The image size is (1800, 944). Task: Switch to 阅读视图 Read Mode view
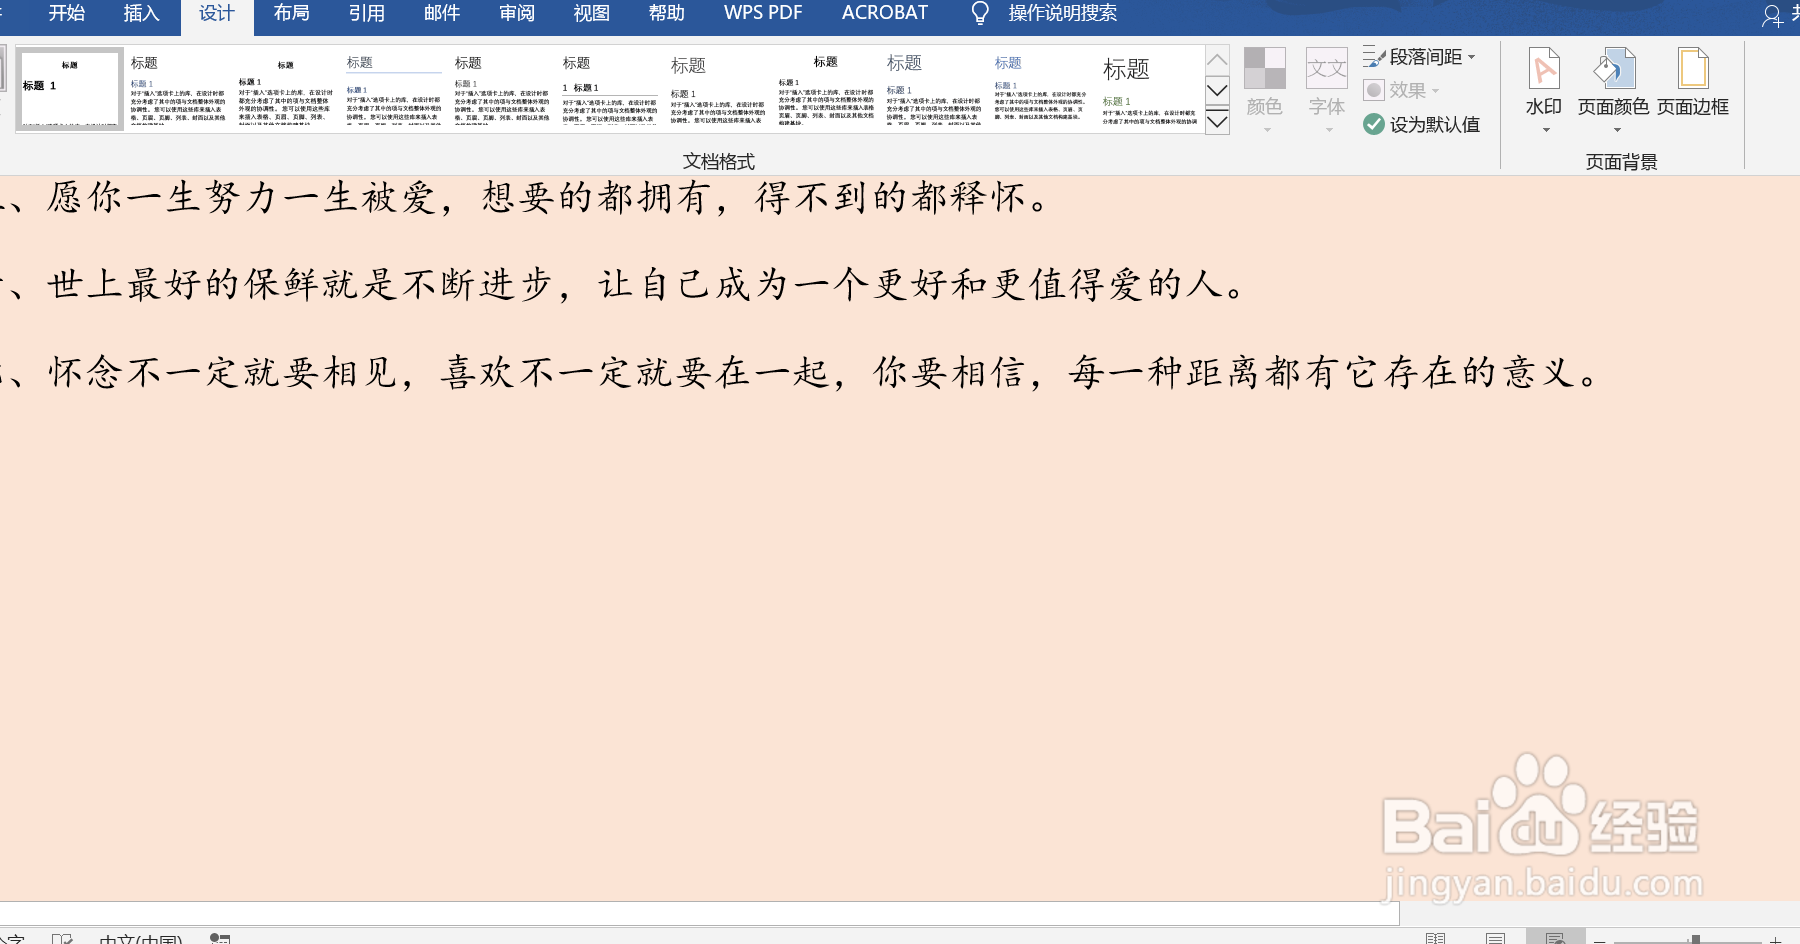pyautogui.click(x=1435, y=940)
